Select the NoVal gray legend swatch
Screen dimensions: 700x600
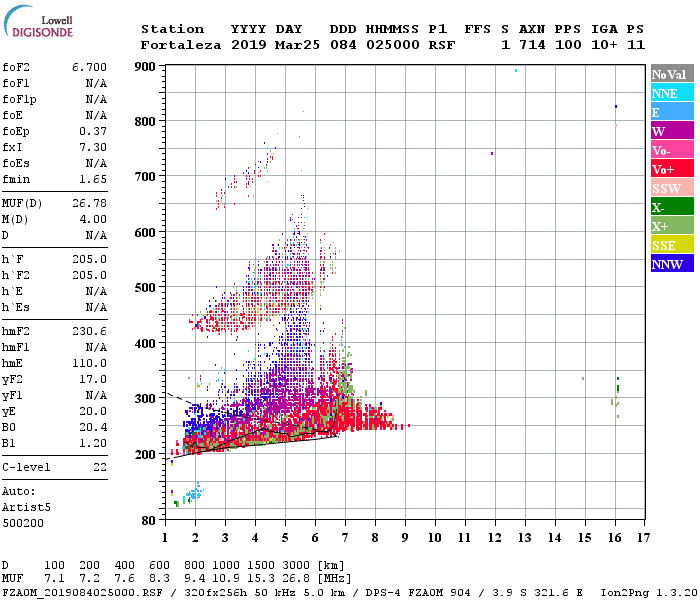(x=672, y=74)
